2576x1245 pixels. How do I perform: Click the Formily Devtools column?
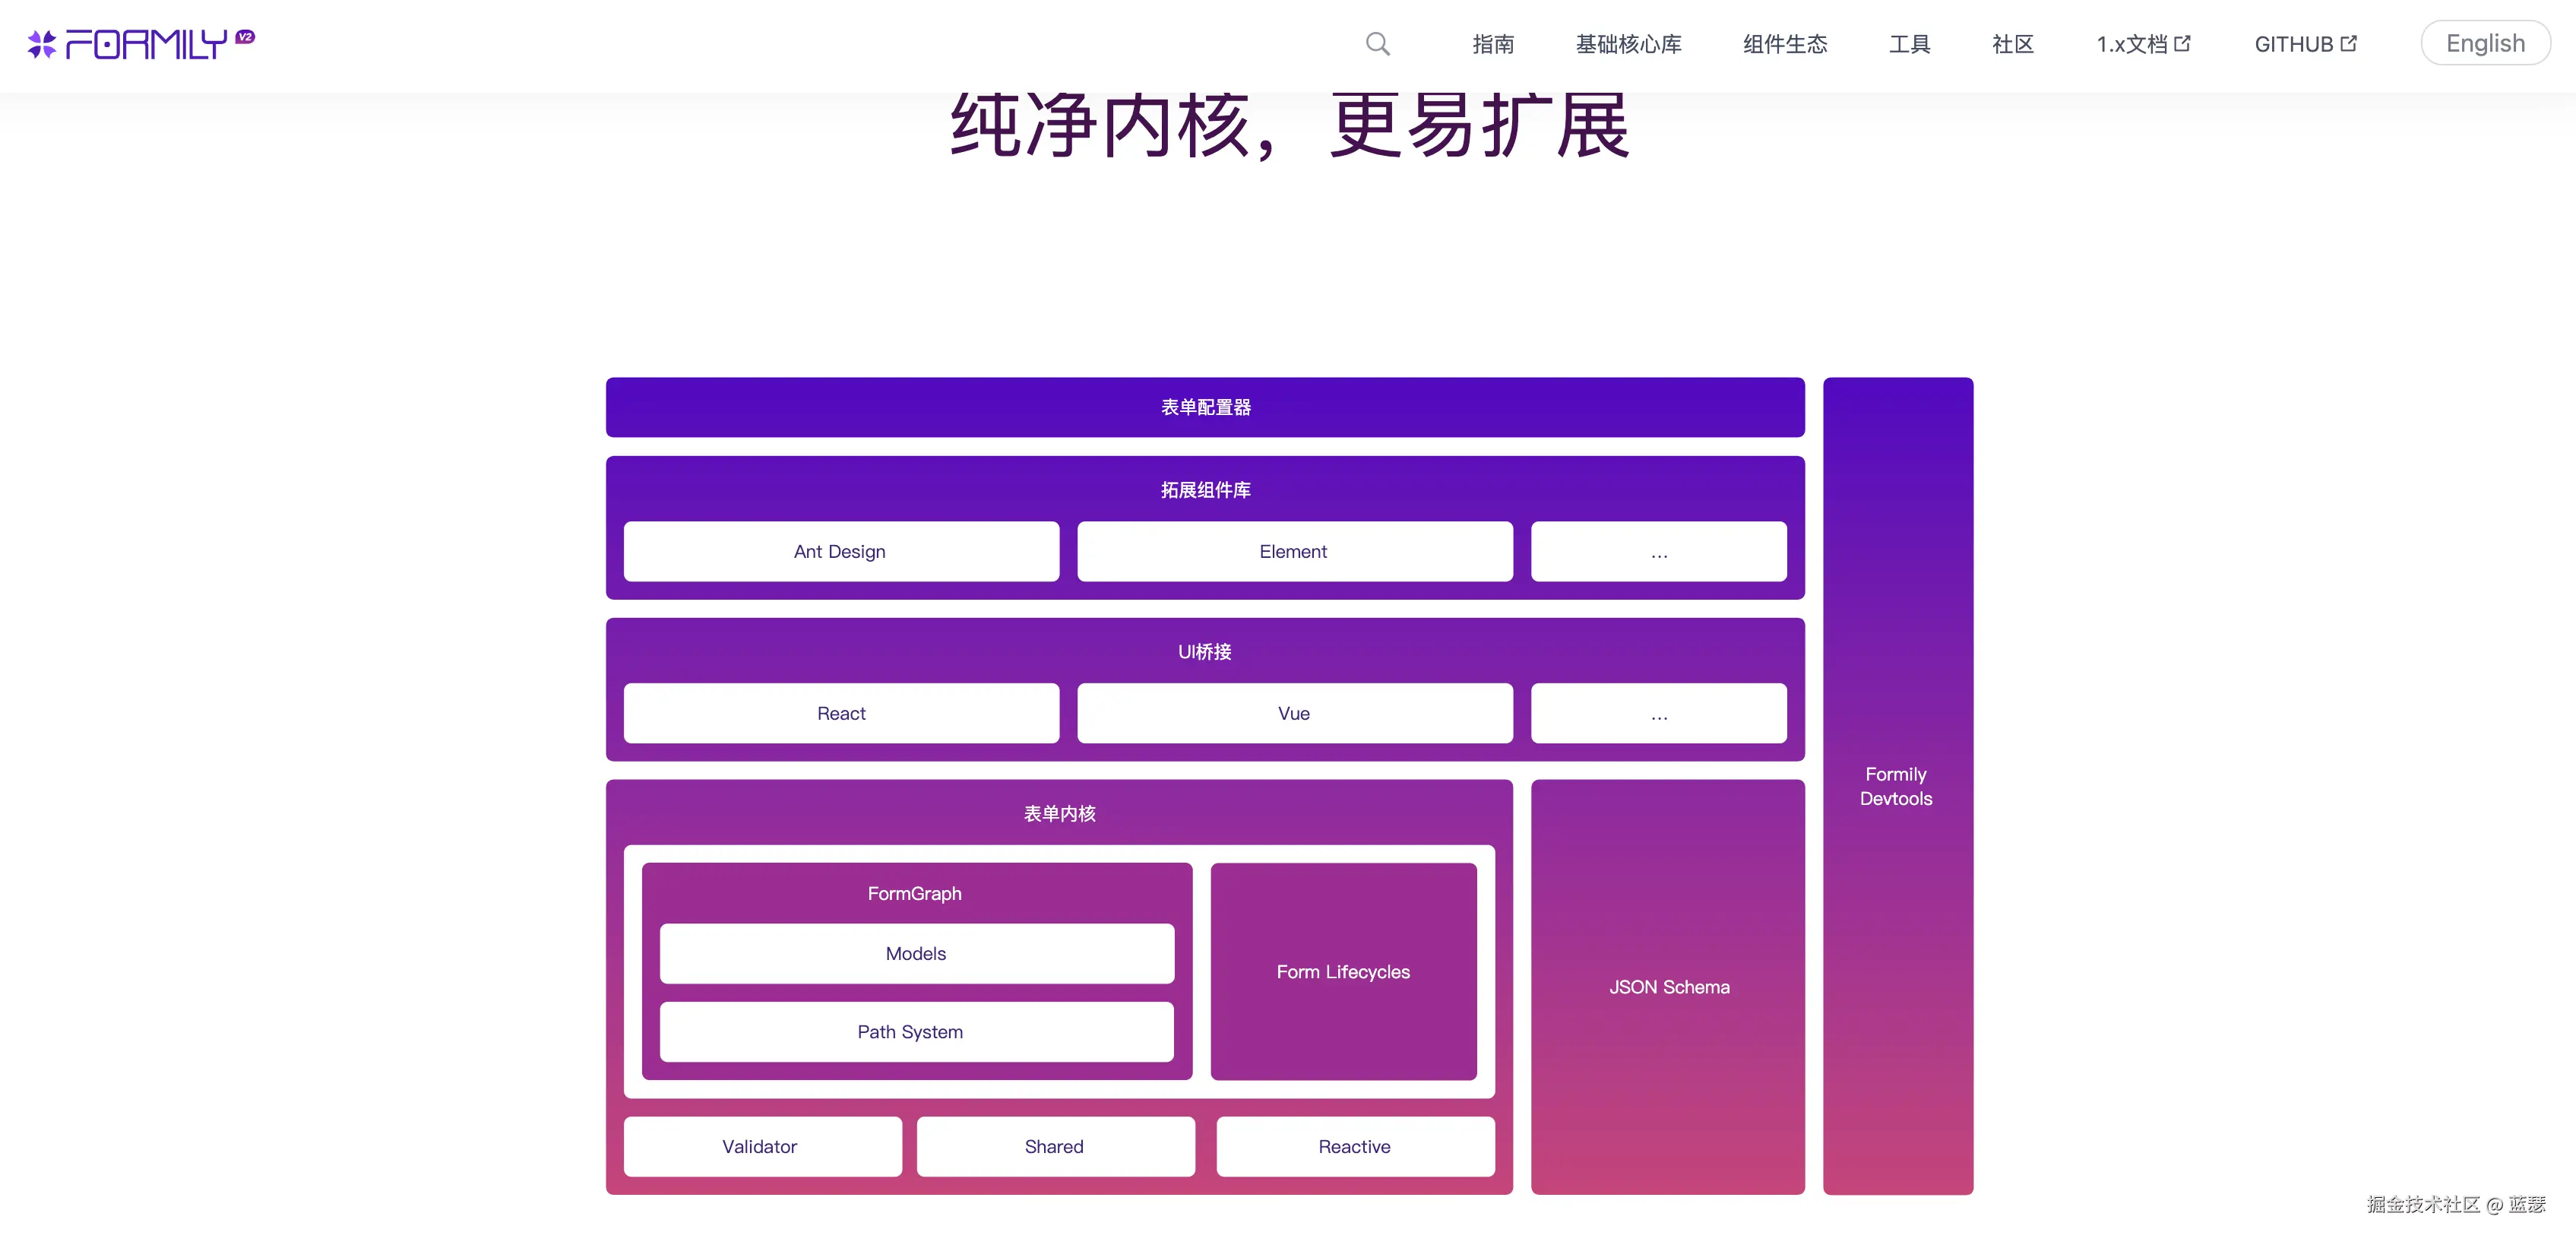pyautogui.click(x=1896, y=786)
